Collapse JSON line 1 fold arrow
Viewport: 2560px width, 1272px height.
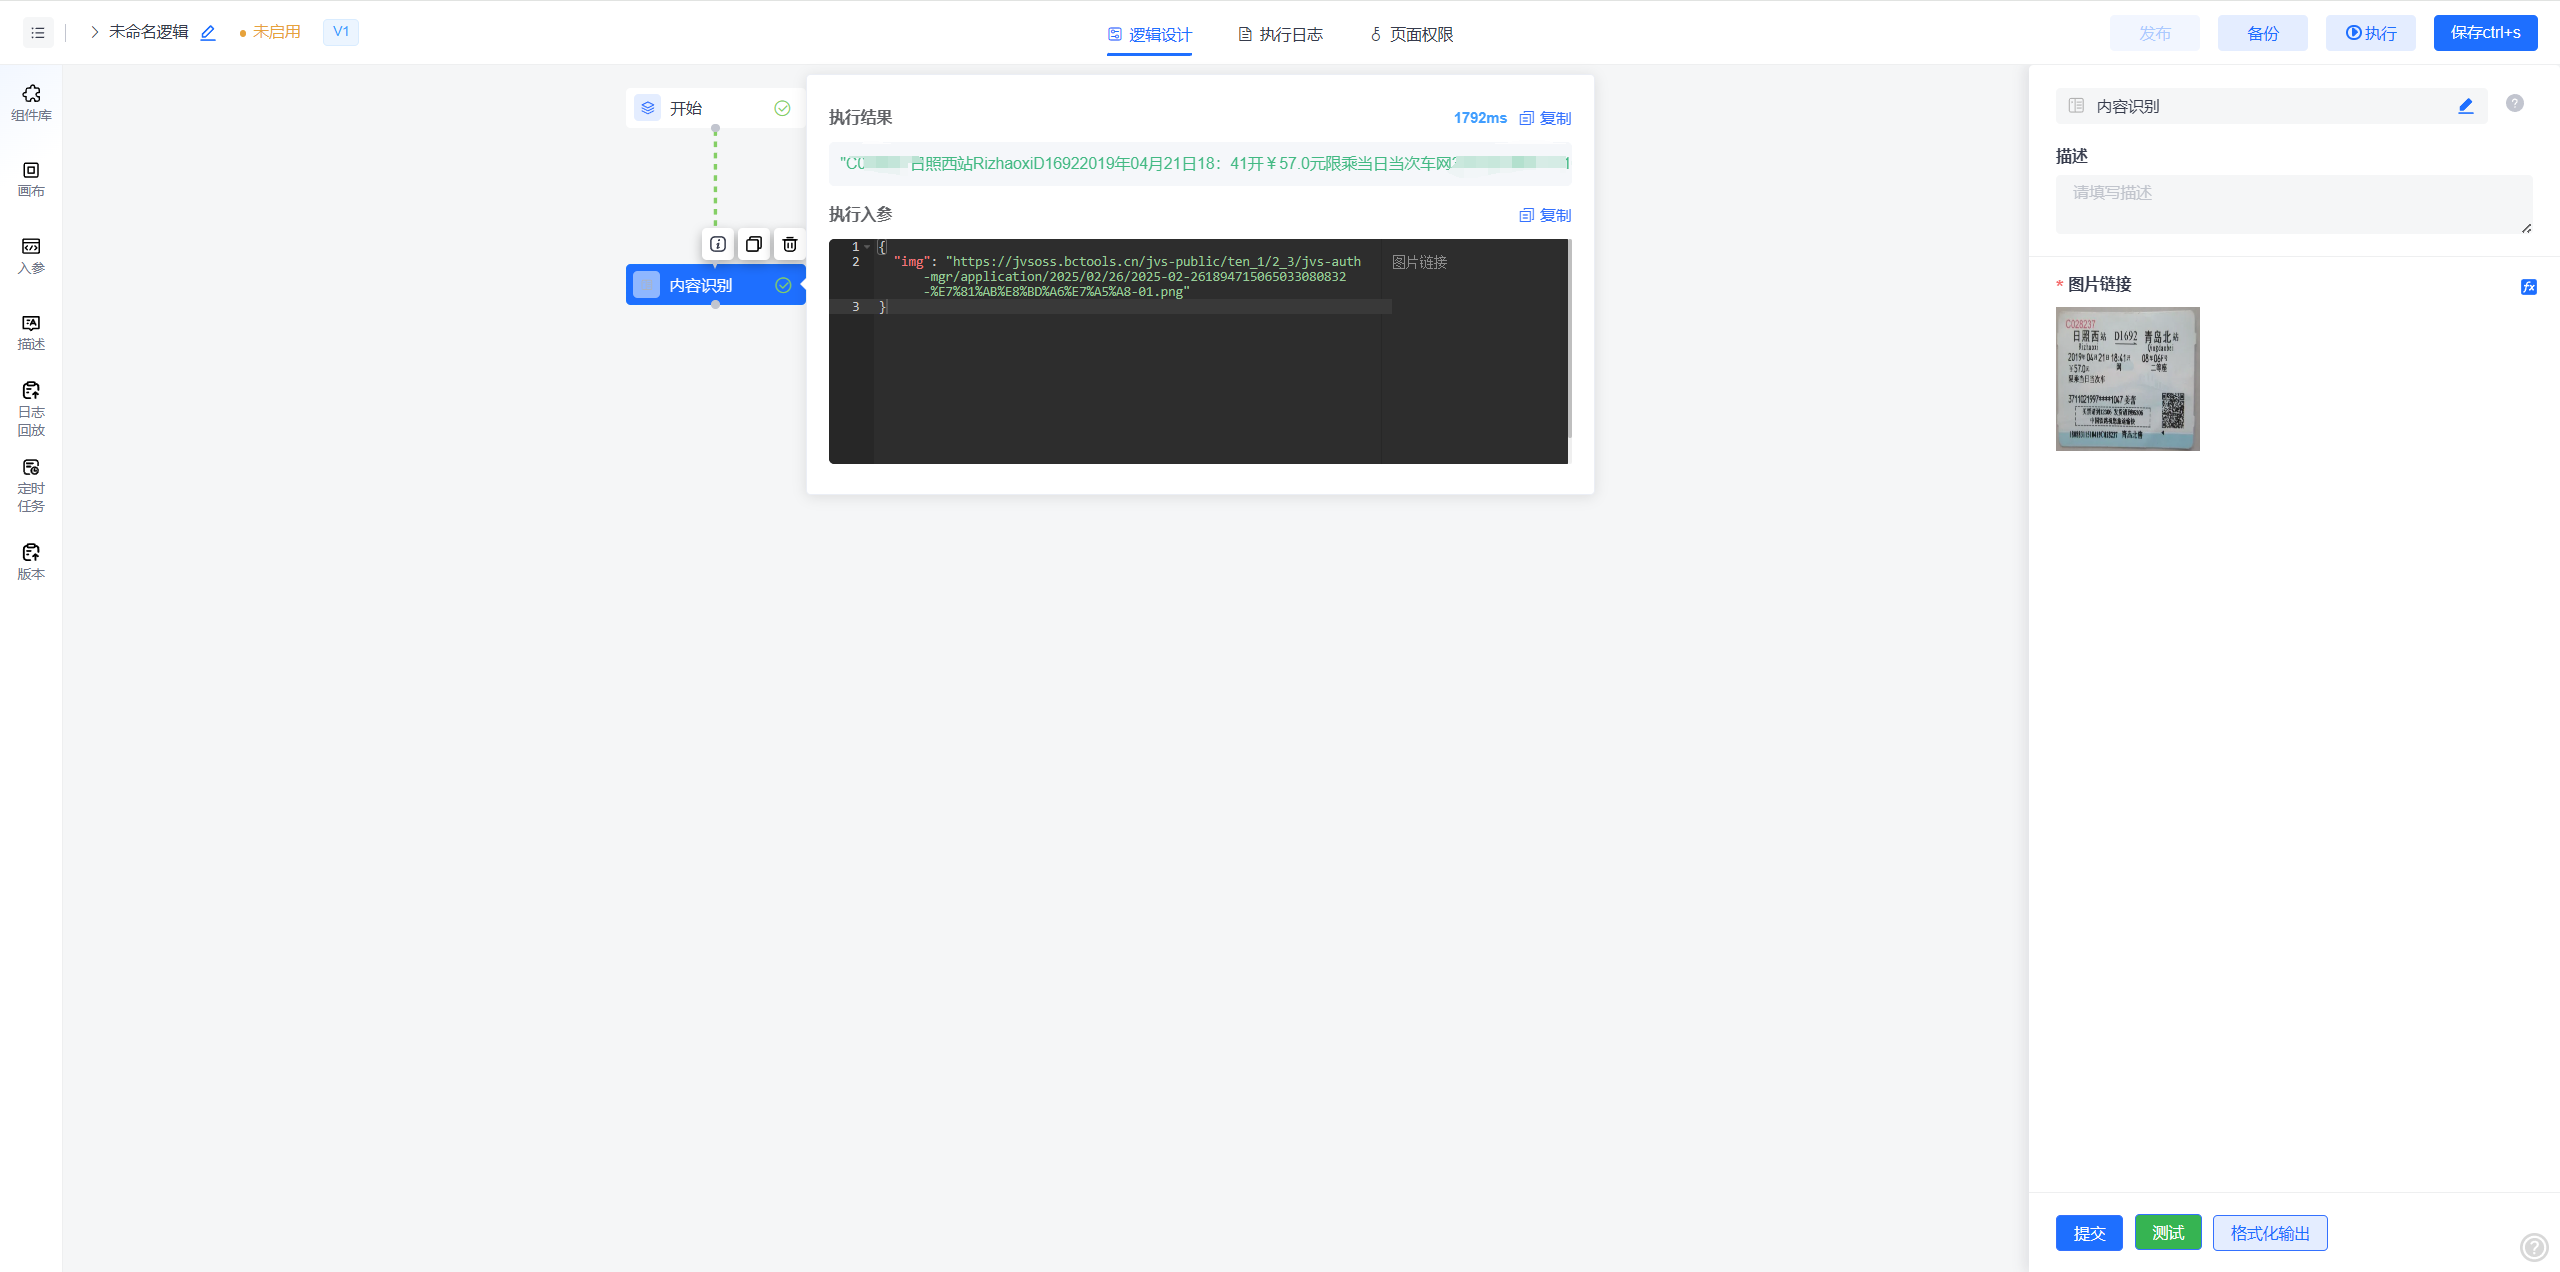867,247
